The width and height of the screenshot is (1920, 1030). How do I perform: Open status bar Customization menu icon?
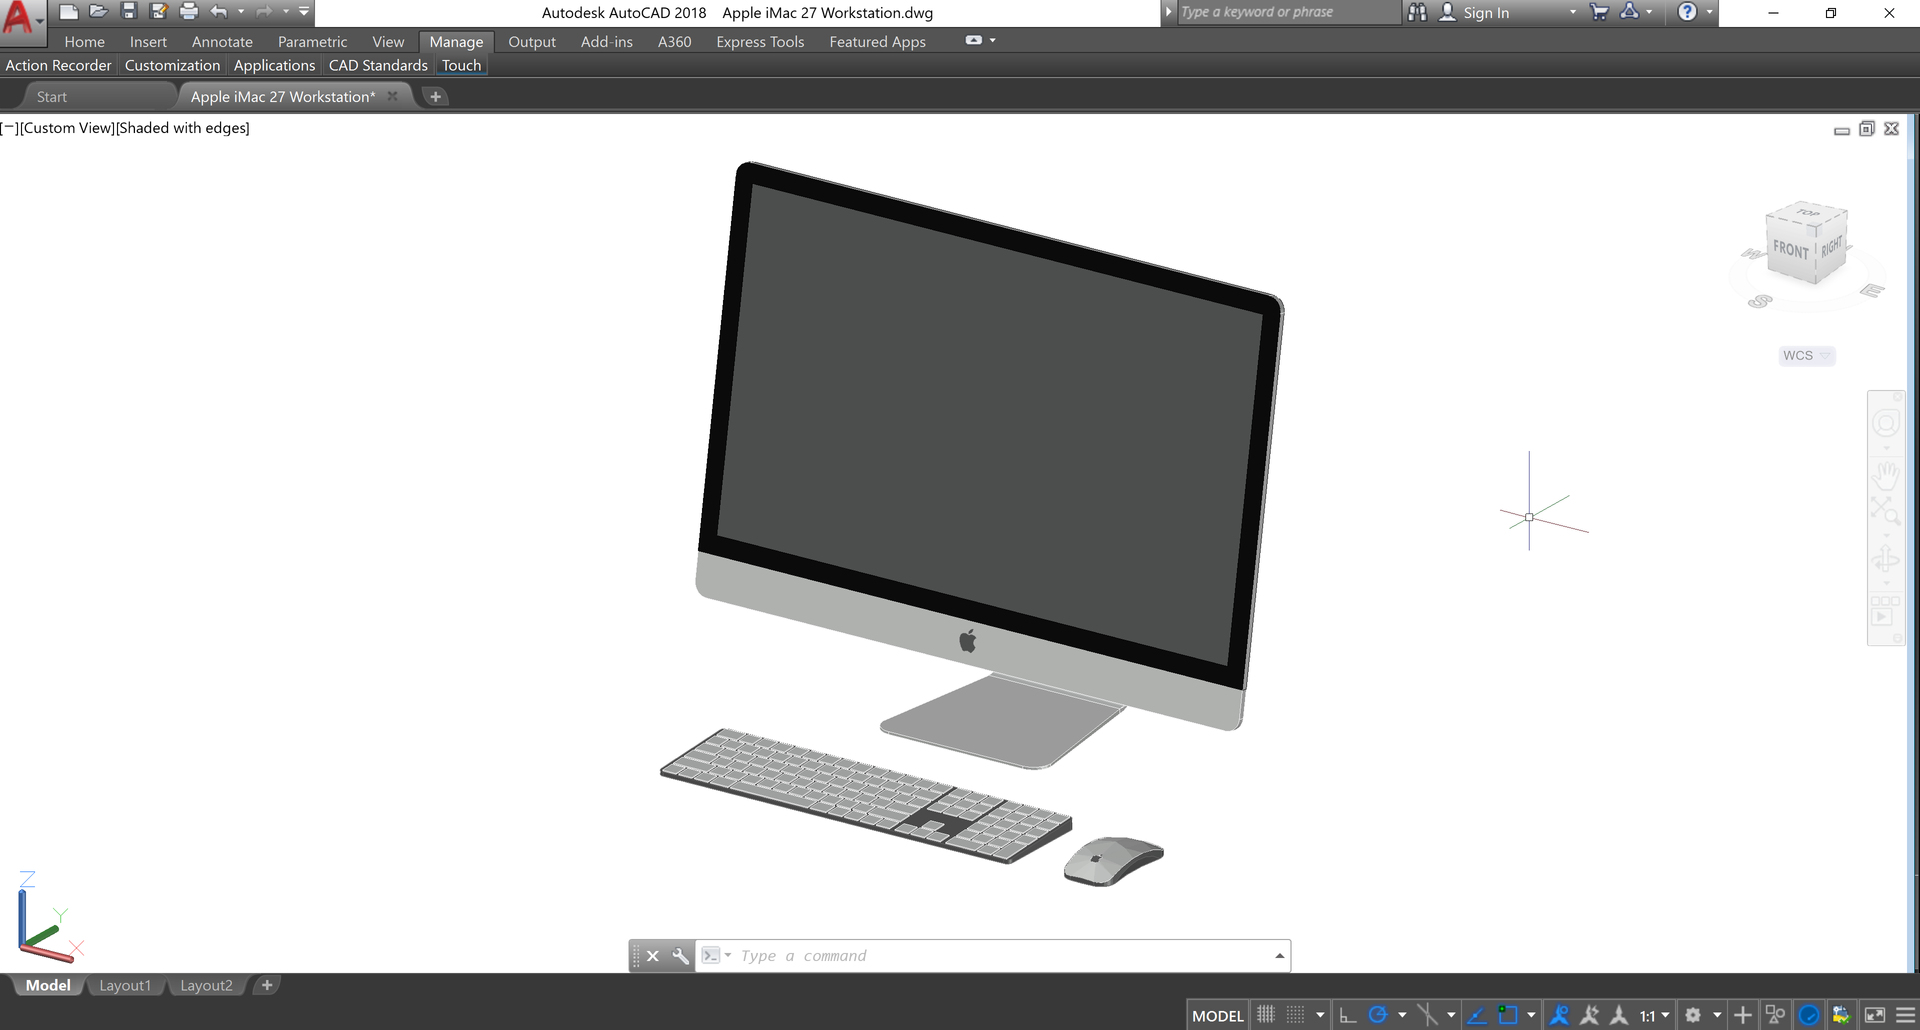point(1906,1015)
